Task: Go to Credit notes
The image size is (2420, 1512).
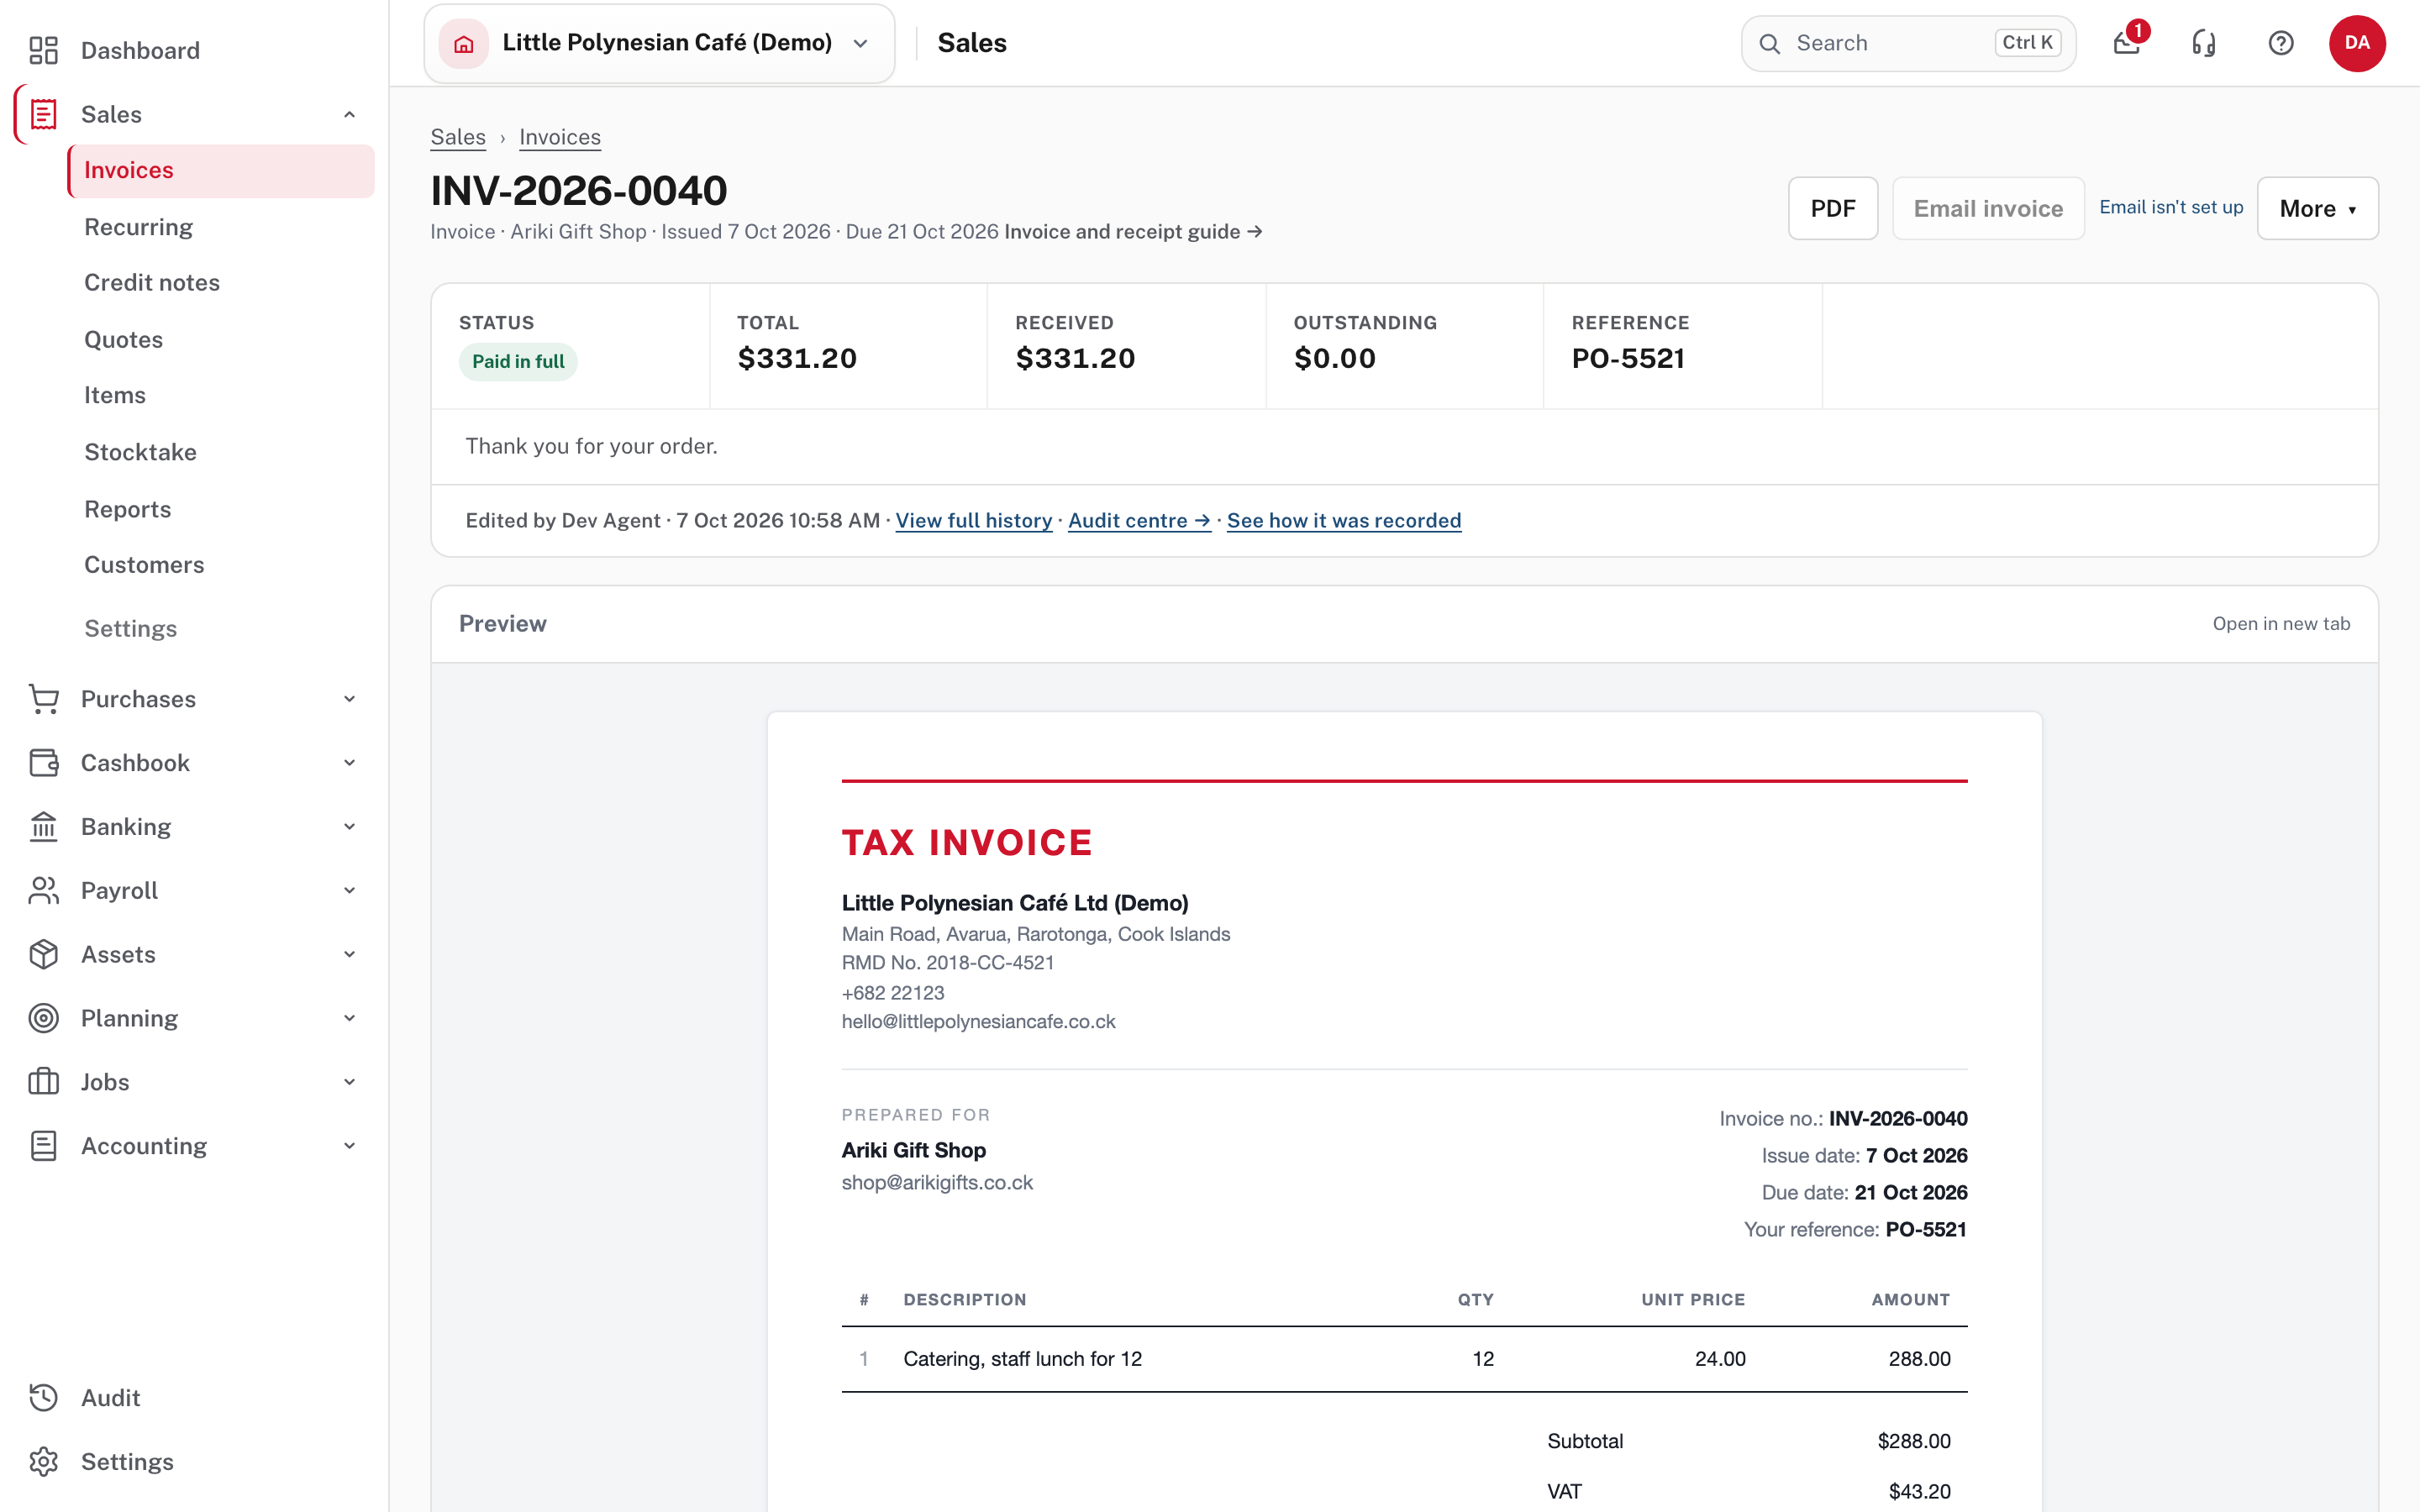Action: tap(152, 282)
